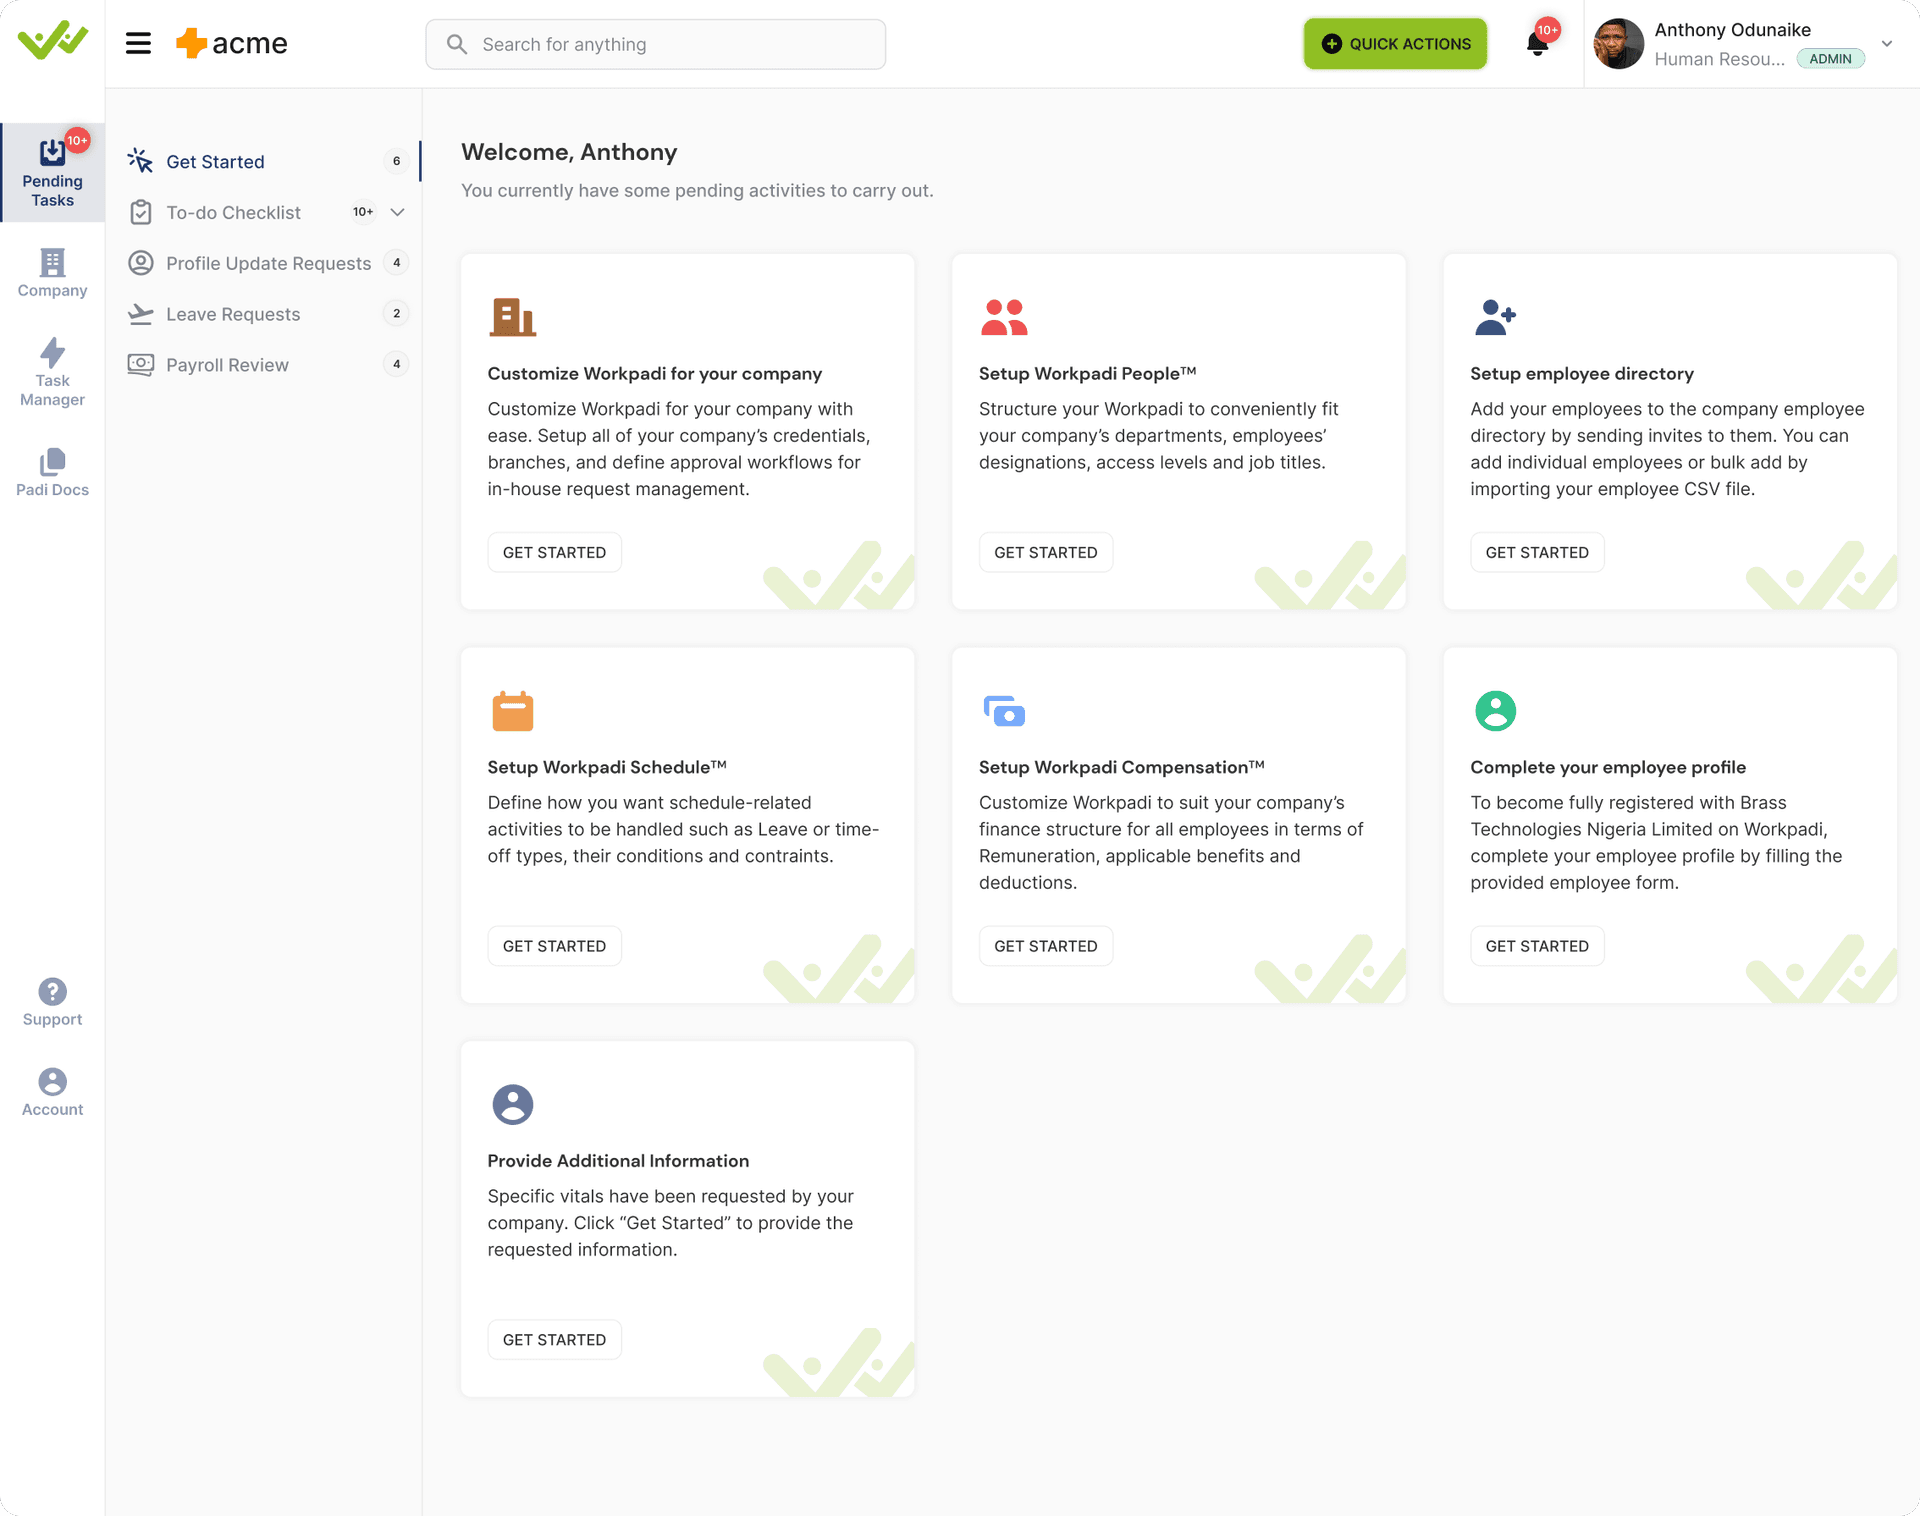Screen dimensions: 1920x1516
Task: Click the brown building icon
Action: coord(513,317)
